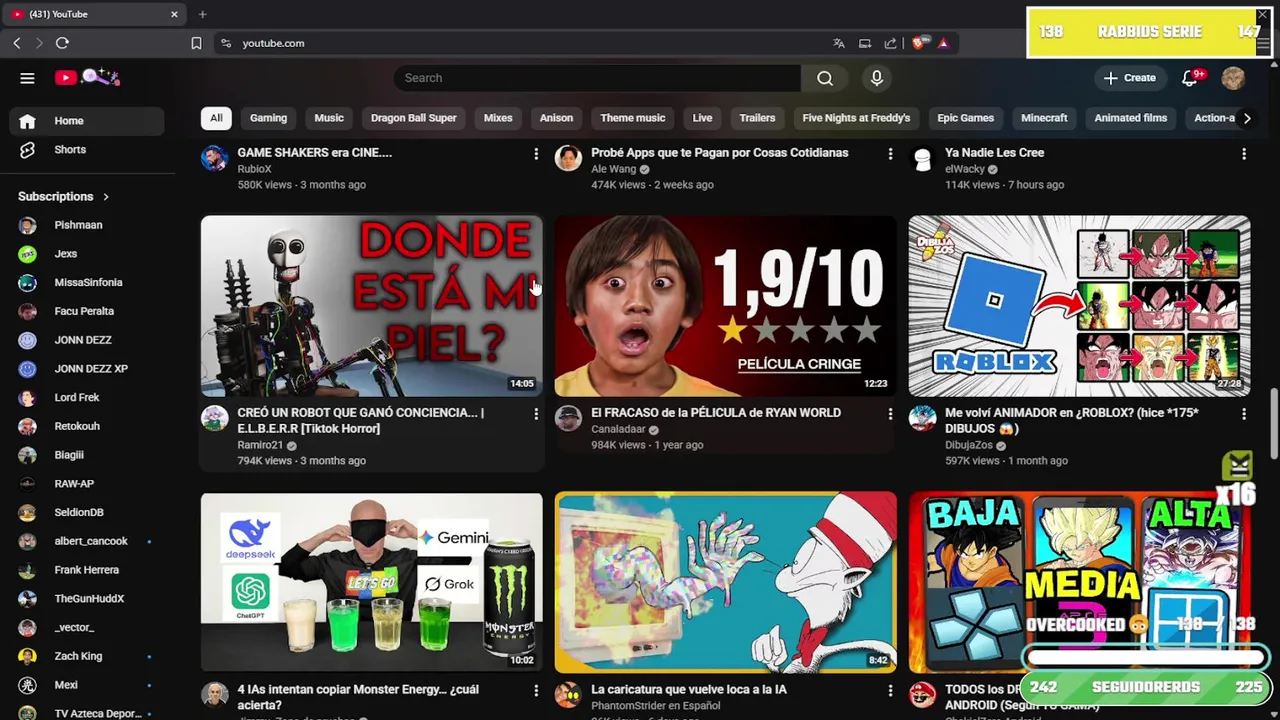1280x720 pixels.
Task: Open TheGunHuddX subscription channel
Action: (x=87, y=599)
